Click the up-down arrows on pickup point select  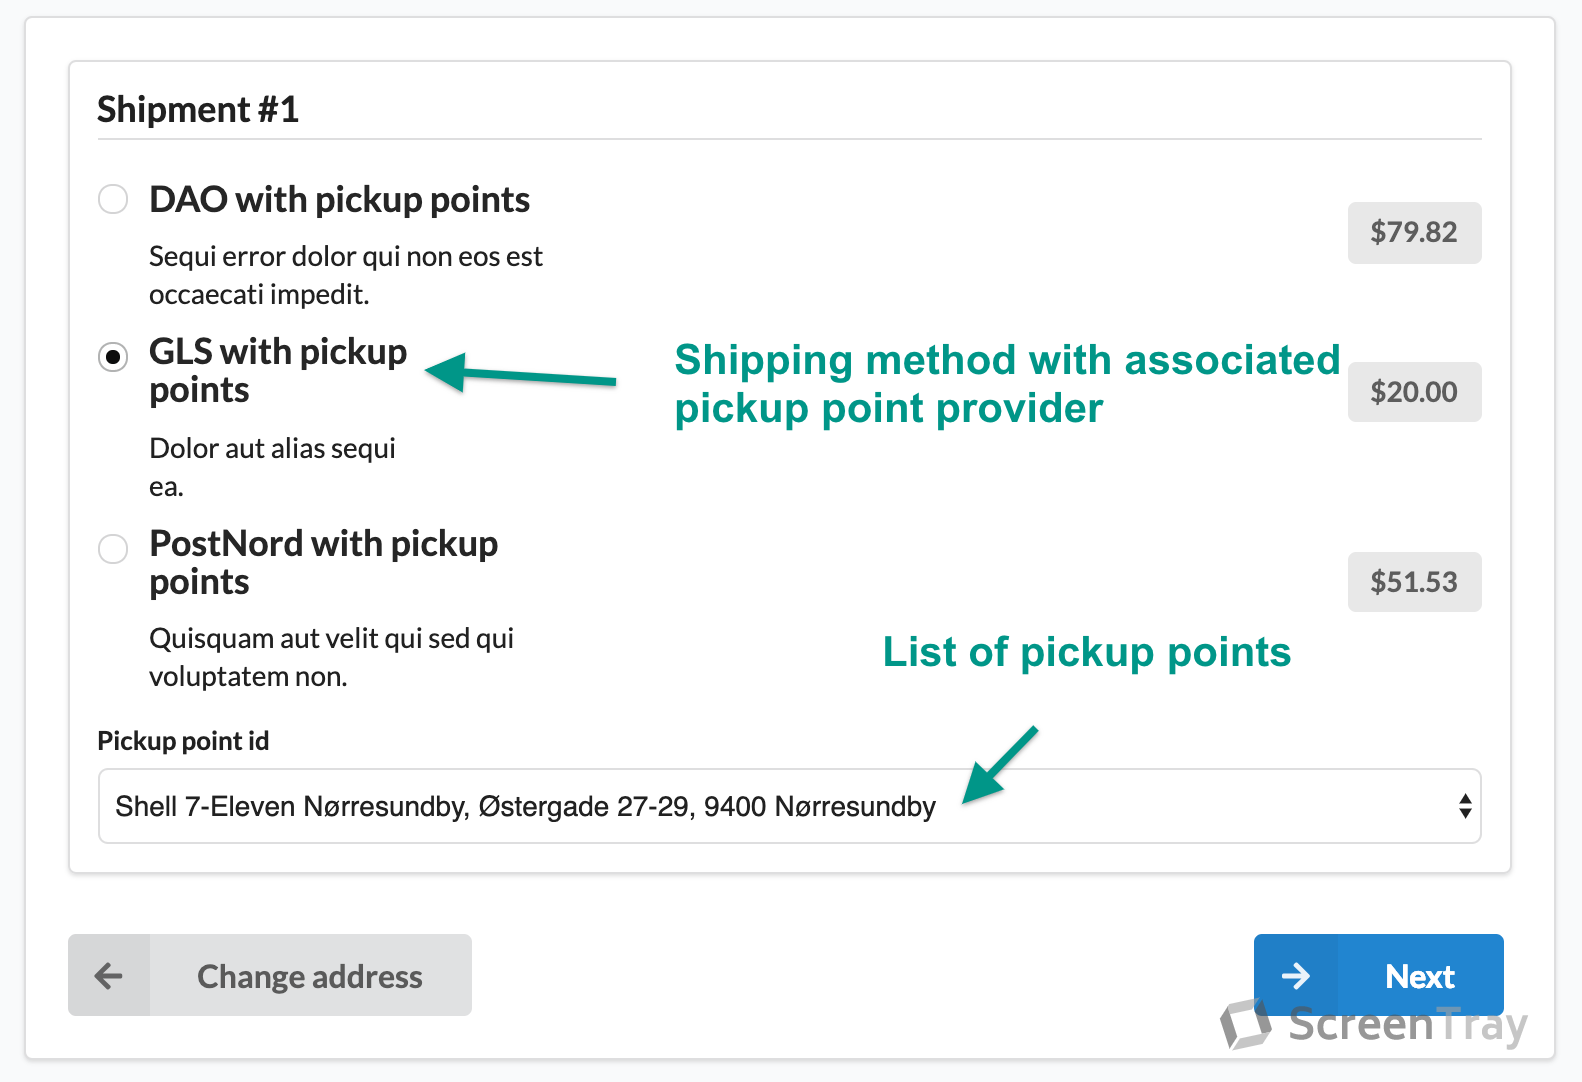(1464, 806)
